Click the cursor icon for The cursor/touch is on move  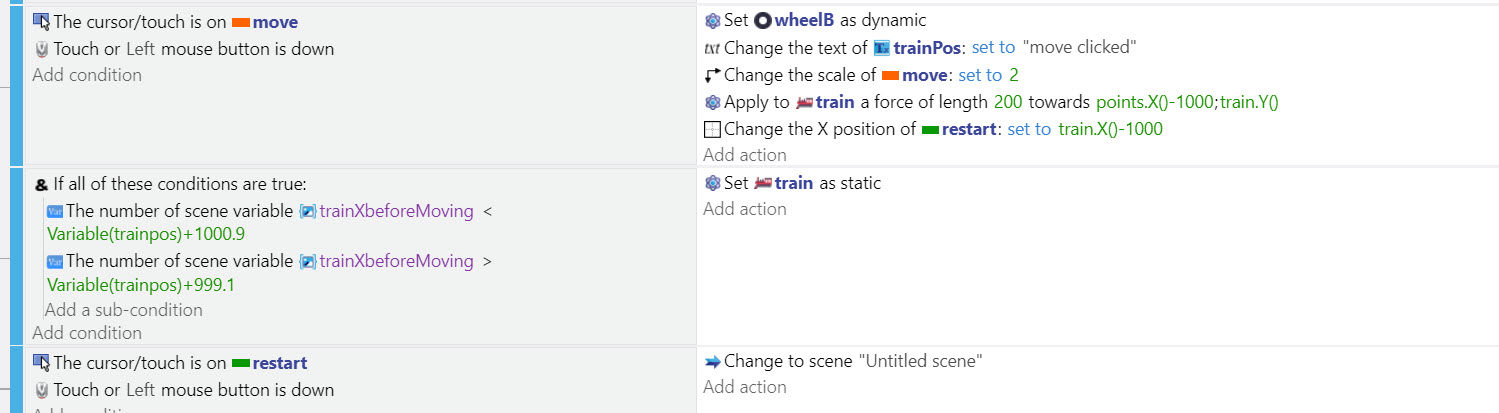[41, 22]
